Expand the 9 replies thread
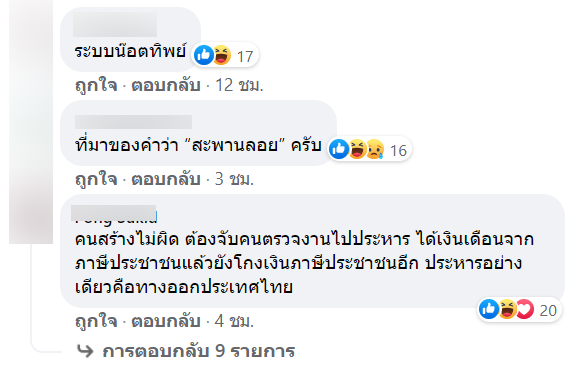 [x=198, y=351]
